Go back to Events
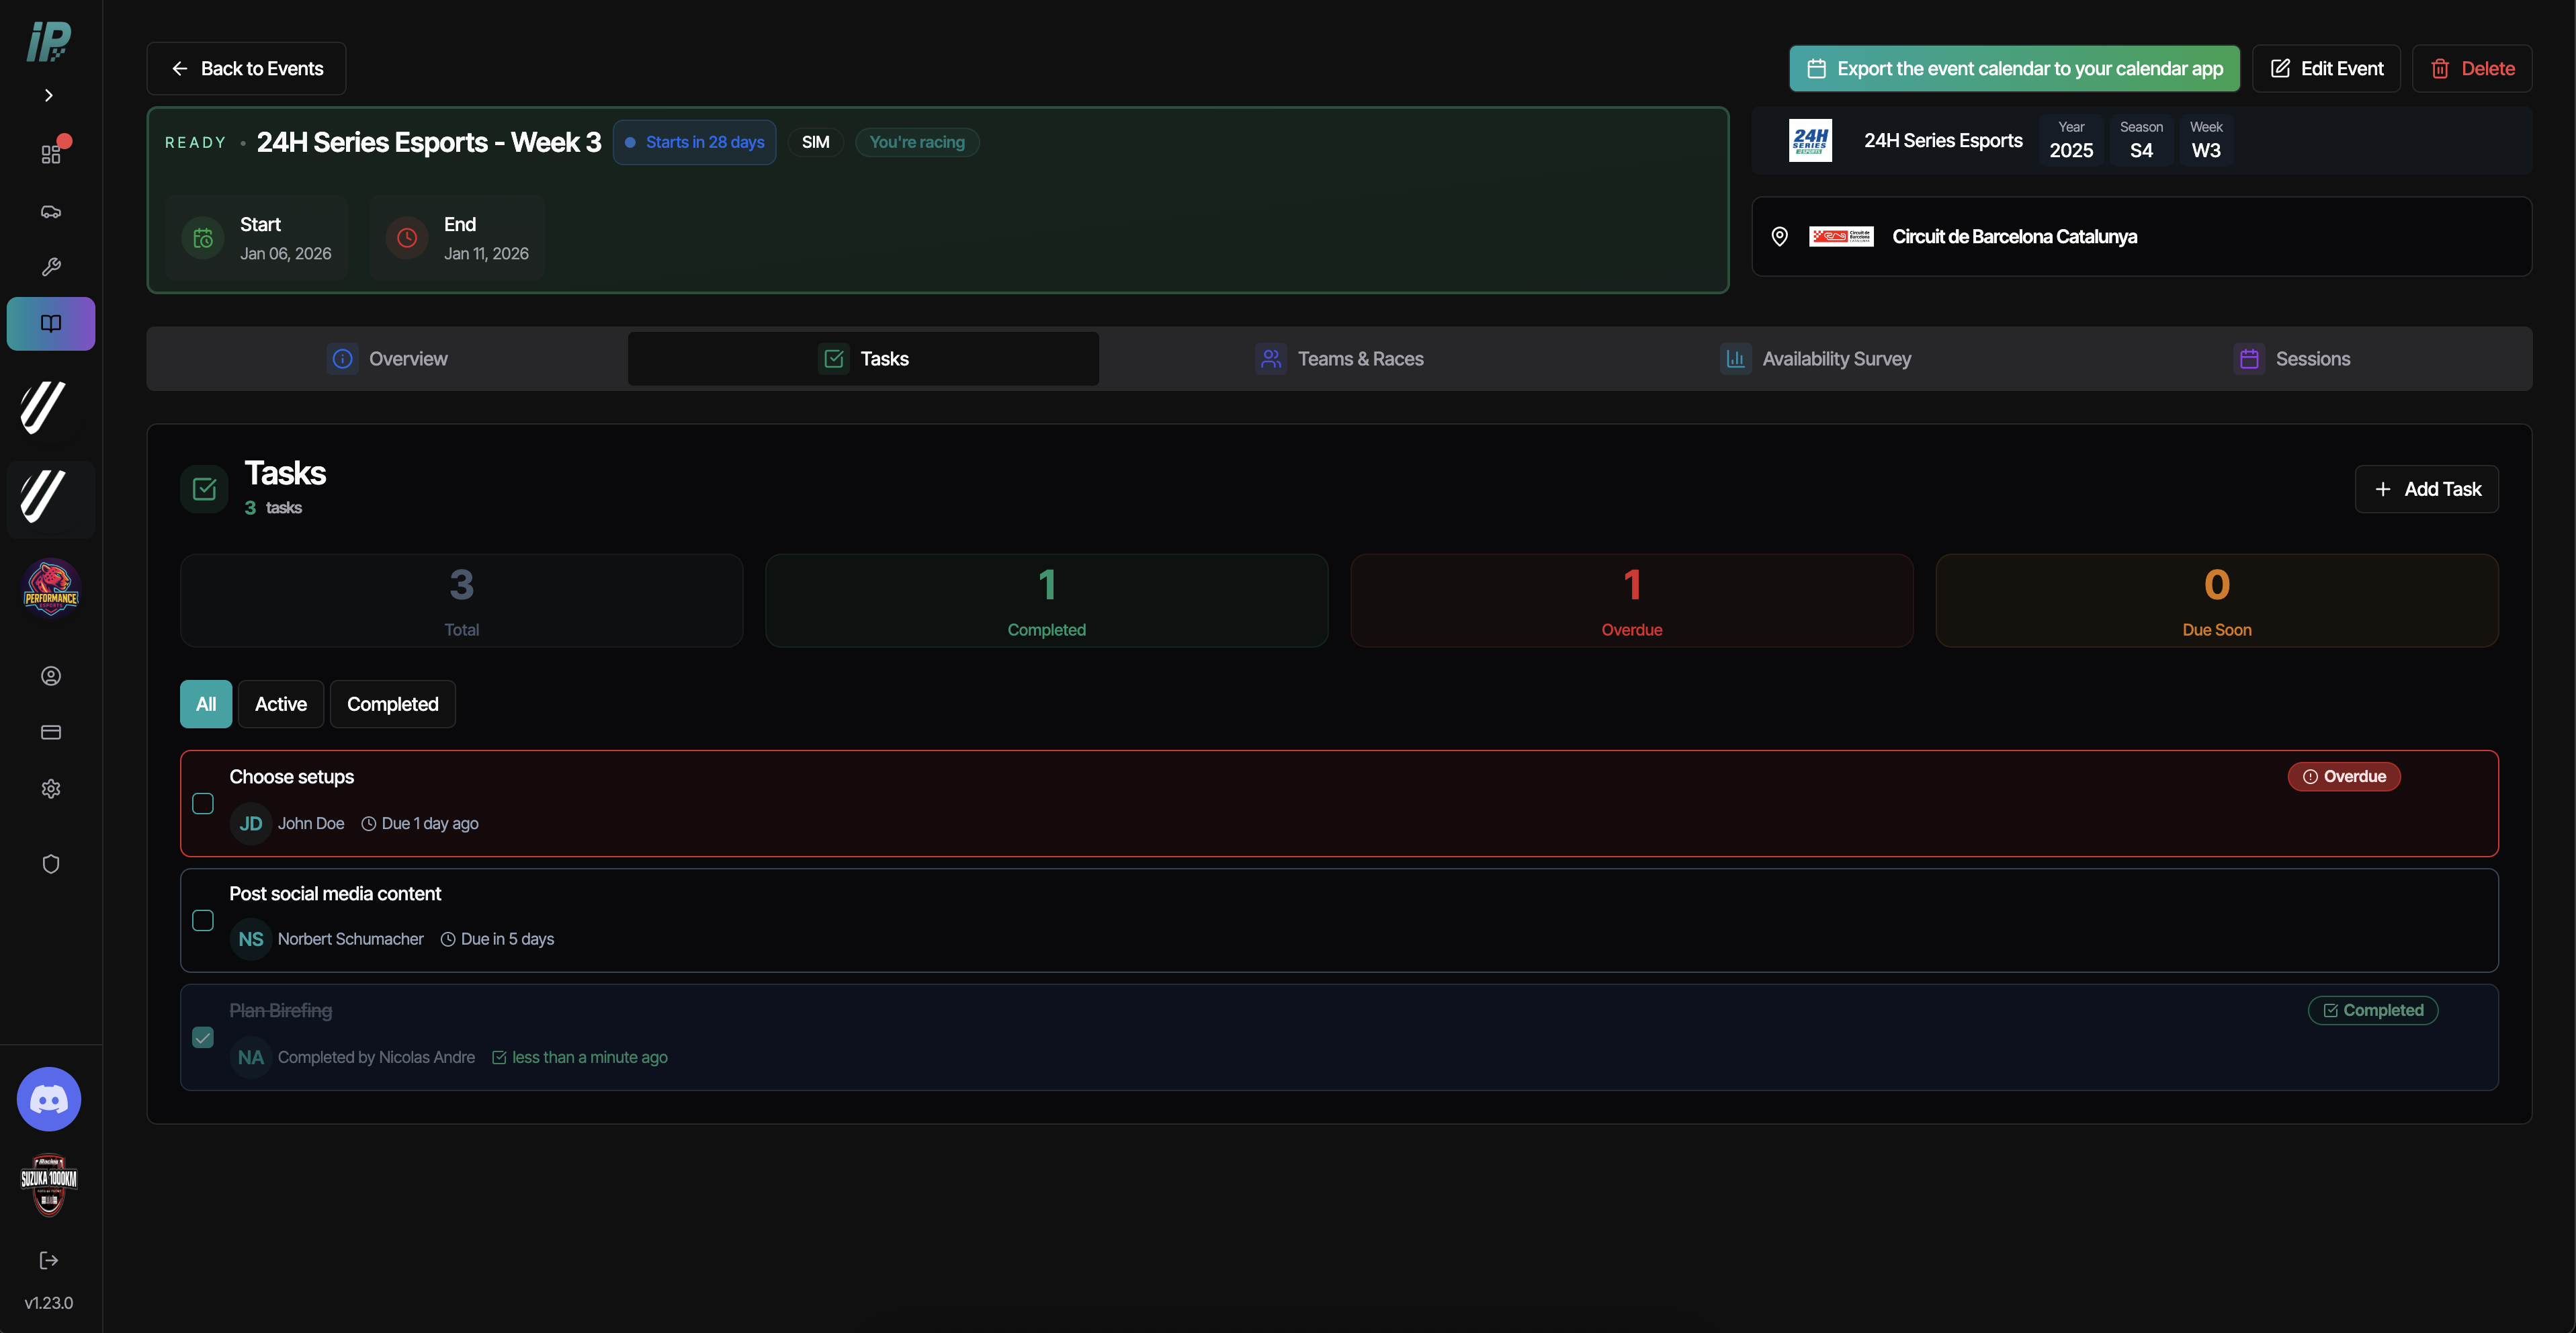2576x1333 pixels. (246, 69)
